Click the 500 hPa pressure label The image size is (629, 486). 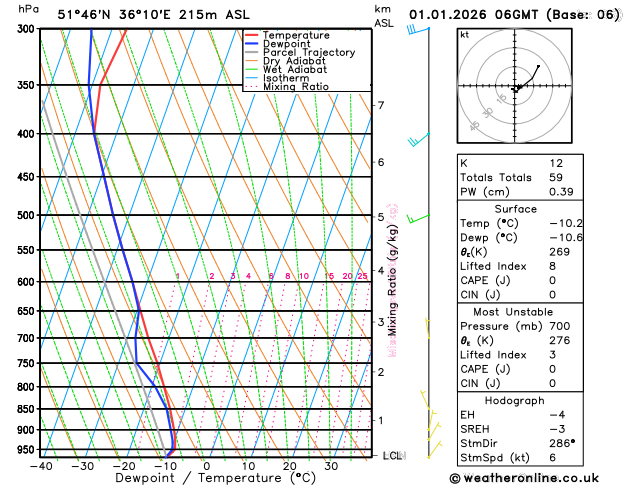[28, 215]
